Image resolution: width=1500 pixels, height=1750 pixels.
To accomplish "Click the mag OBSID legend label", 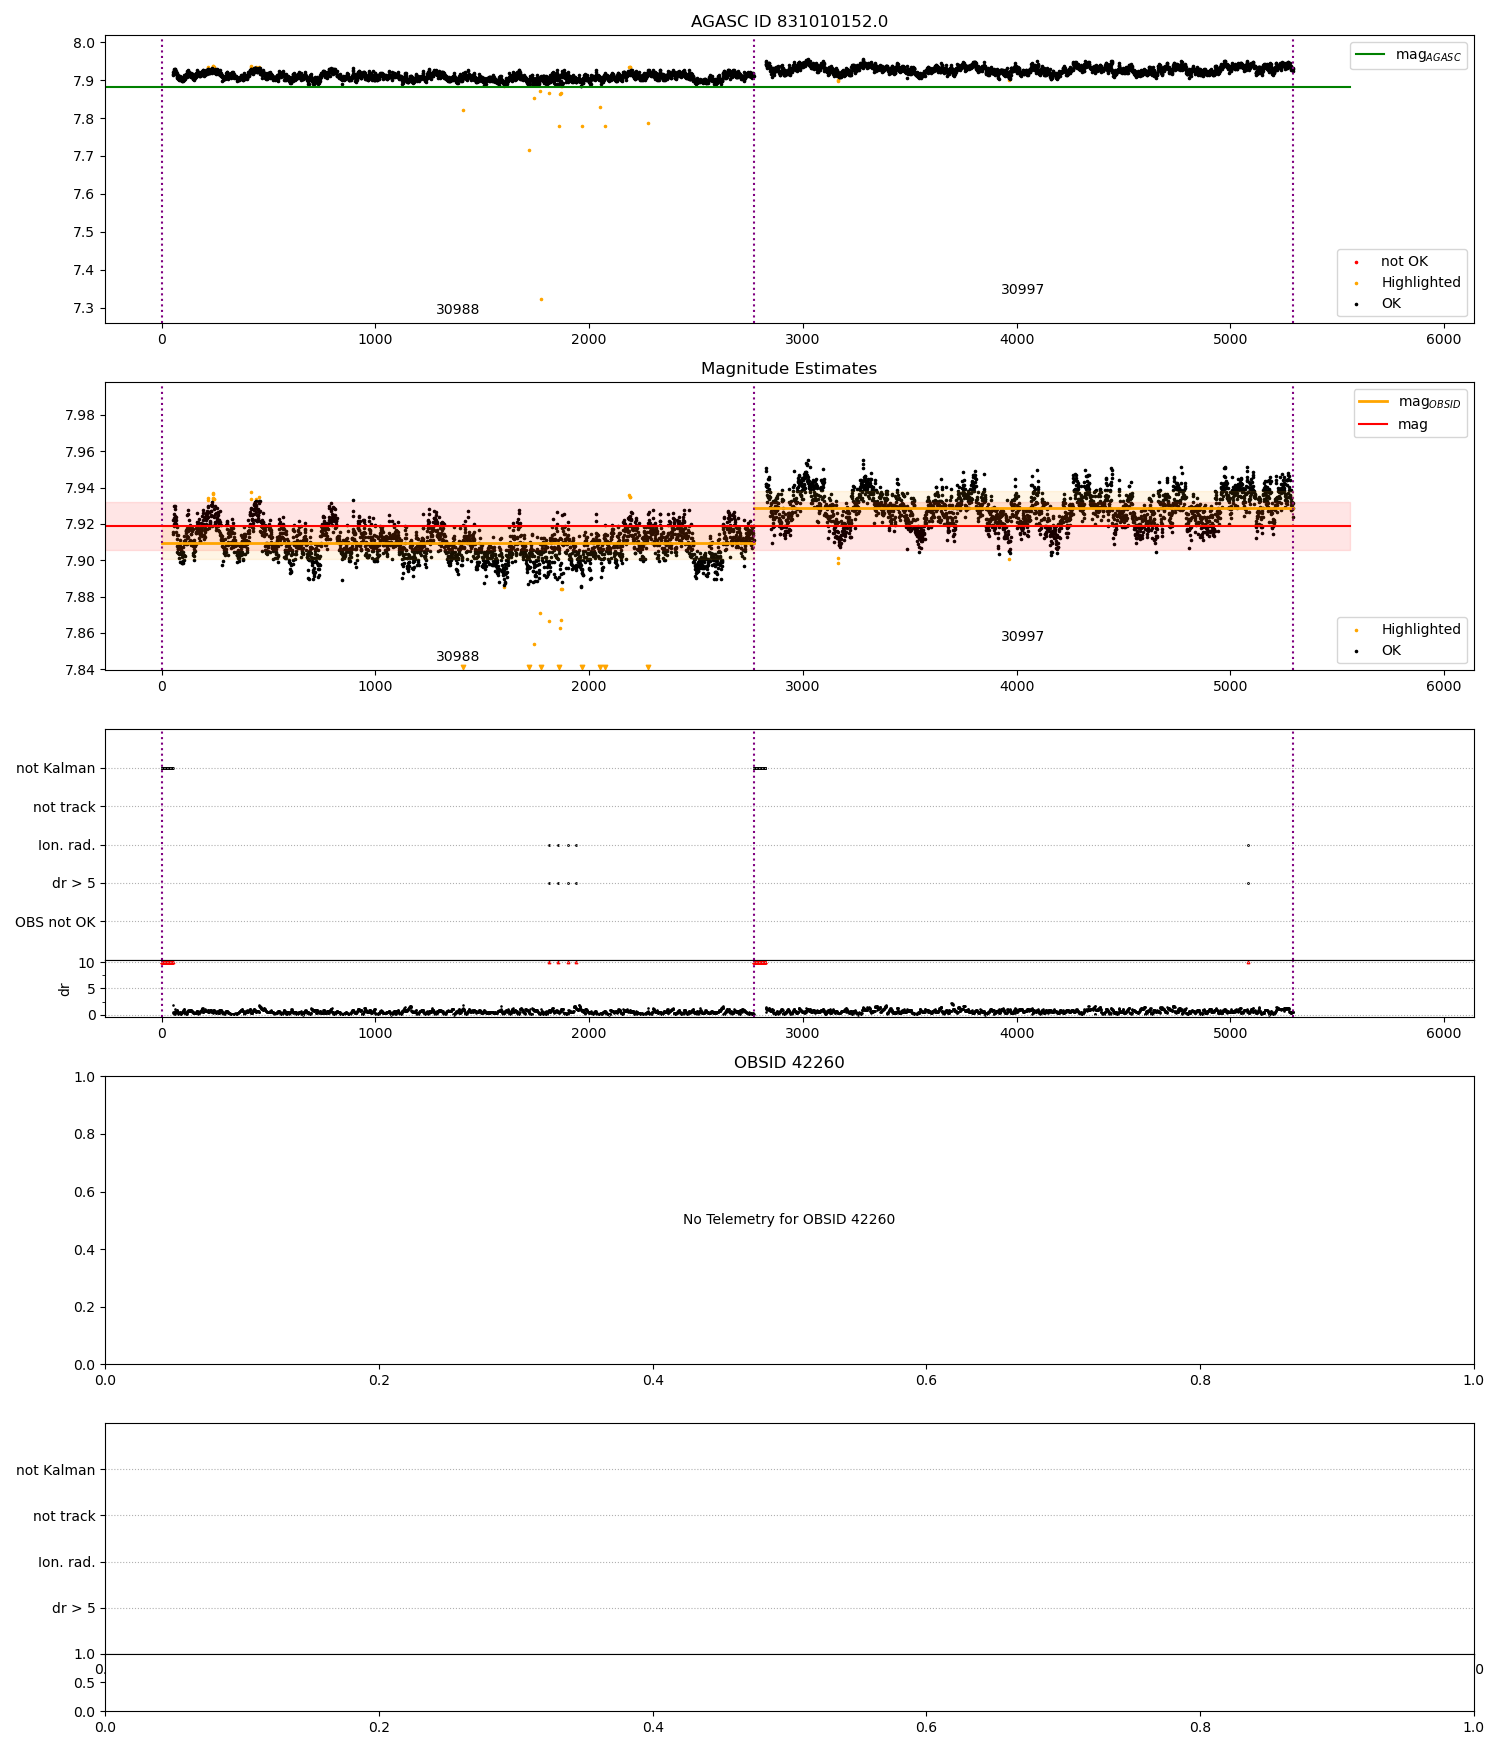I will (x=1430, y=402).
